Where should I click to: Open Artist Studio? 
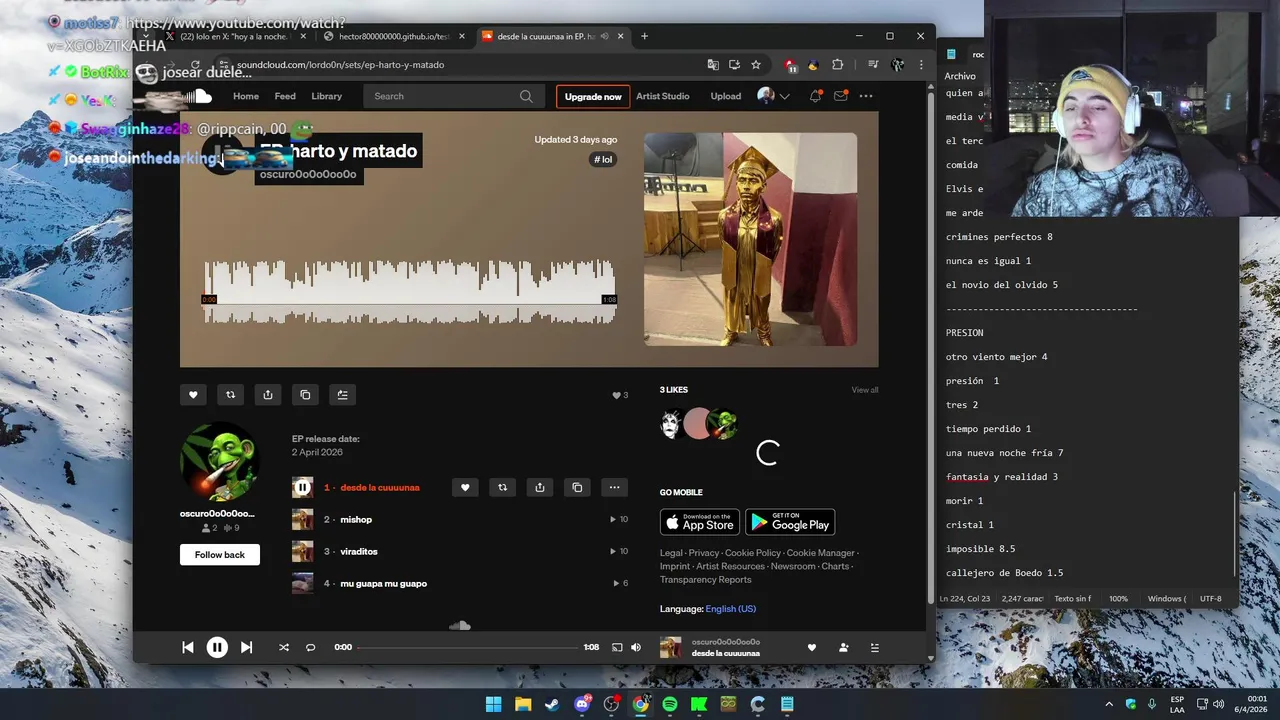click(663, 96)
